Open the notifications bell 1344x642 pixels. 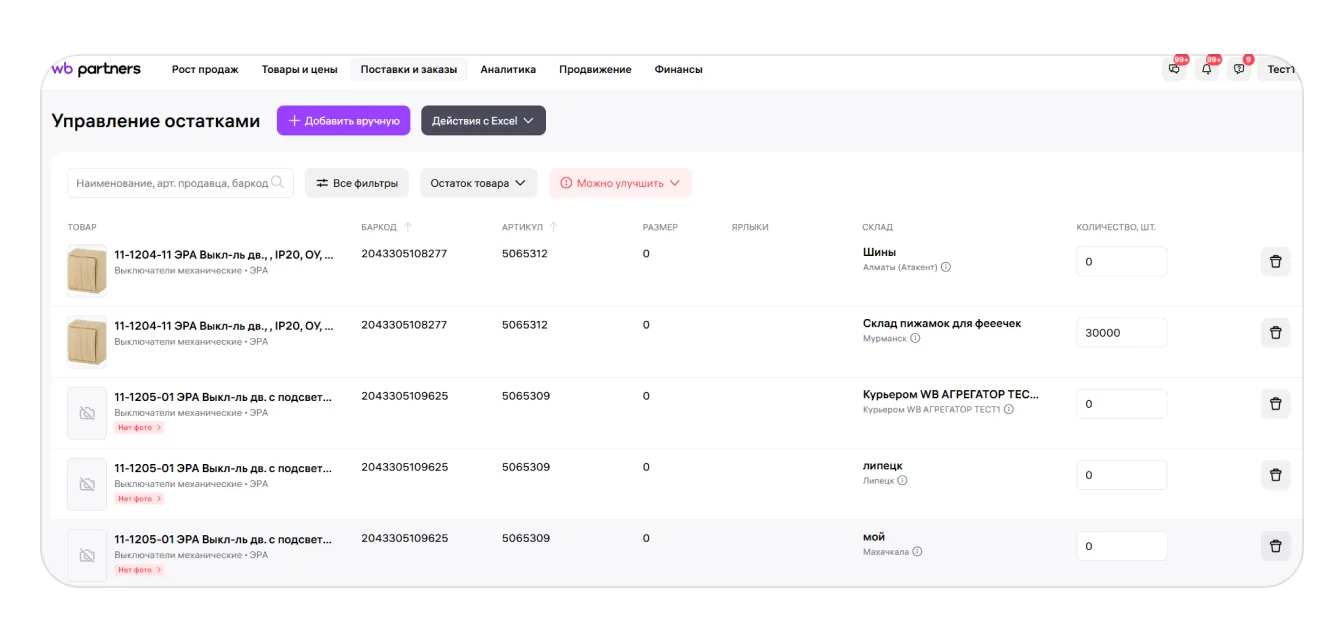pyautogui.click(x=1207, y=69)
